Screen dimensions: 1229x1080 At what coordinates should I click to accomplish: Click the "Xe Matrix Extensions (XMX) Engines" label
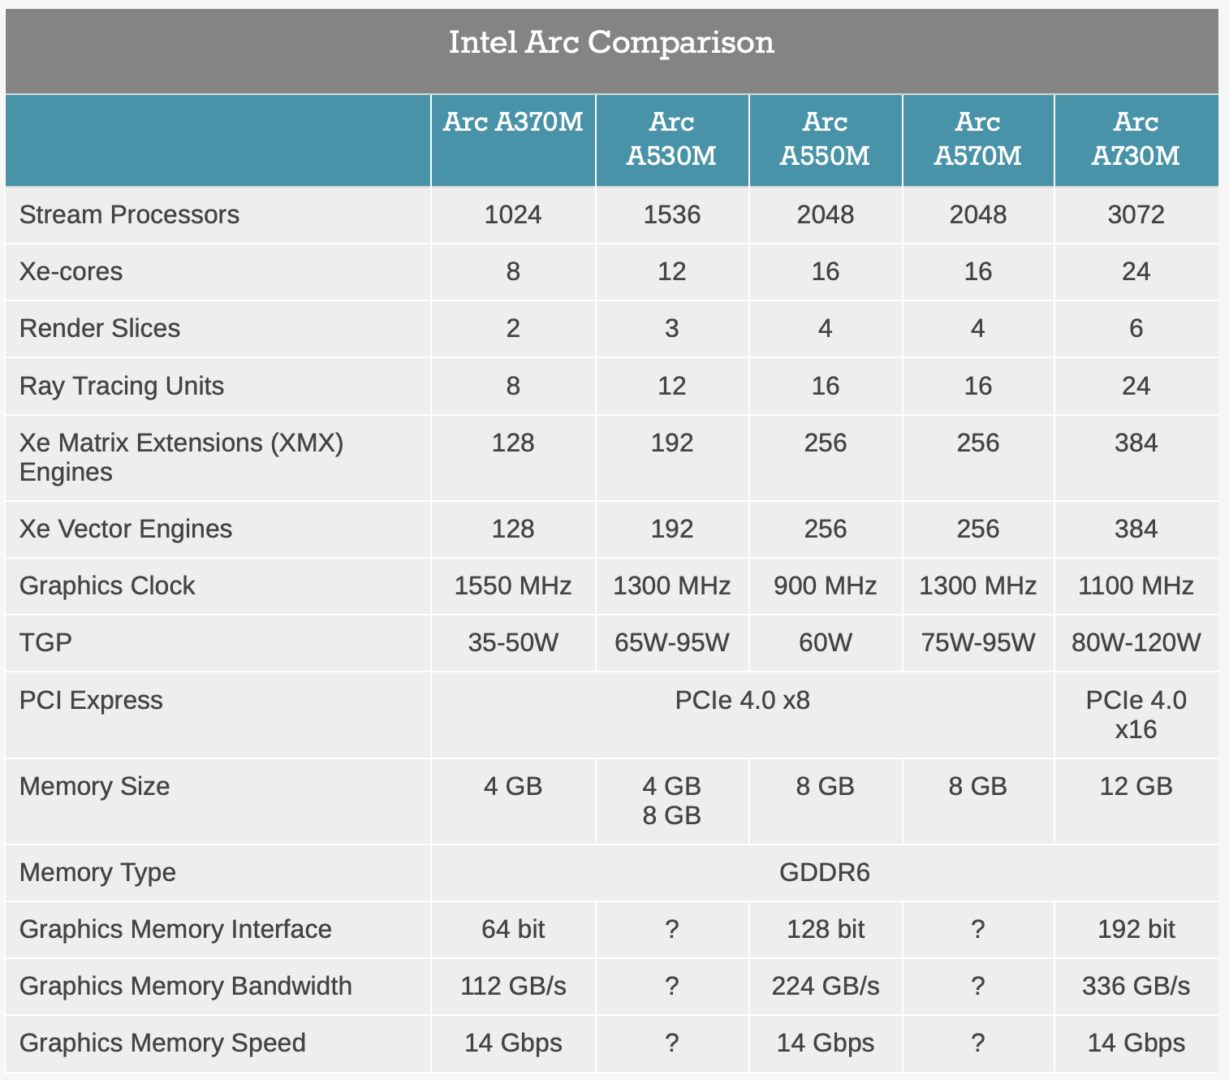pos(181,458)
